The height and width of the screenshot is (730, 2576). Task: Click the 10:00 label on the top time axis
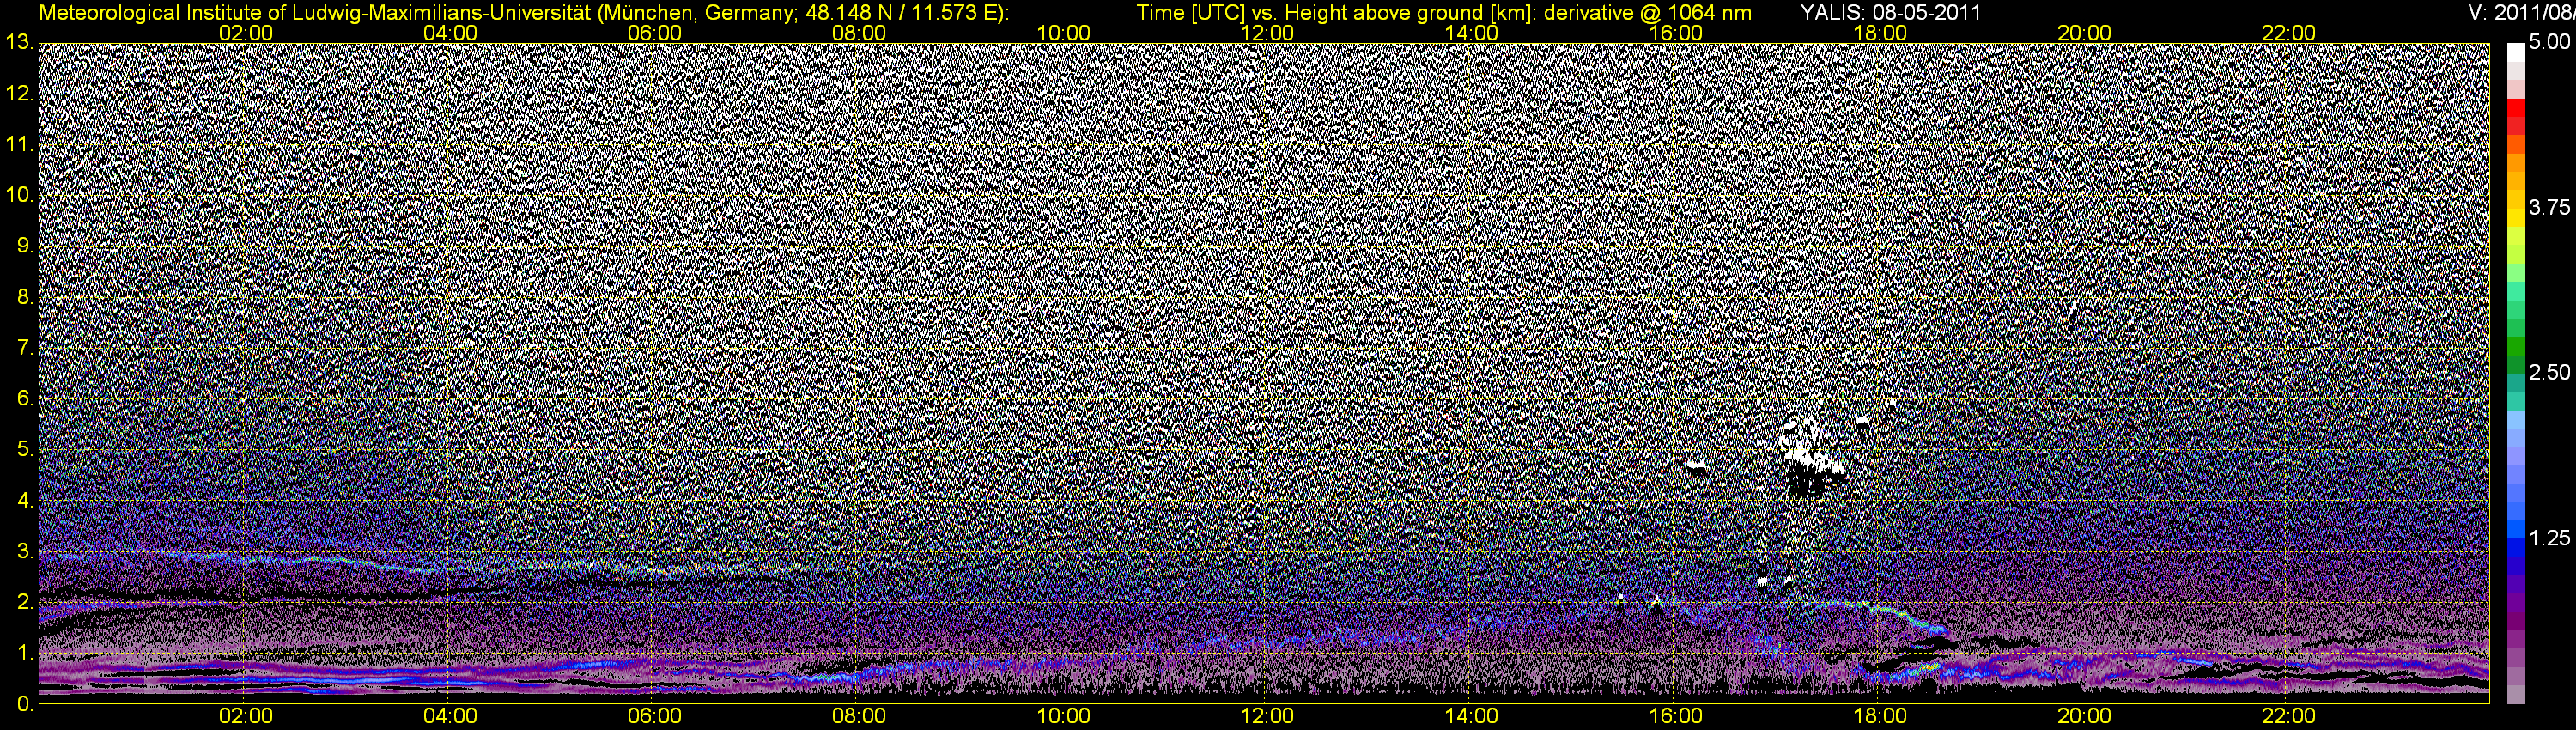click(x=1063, y=33)
